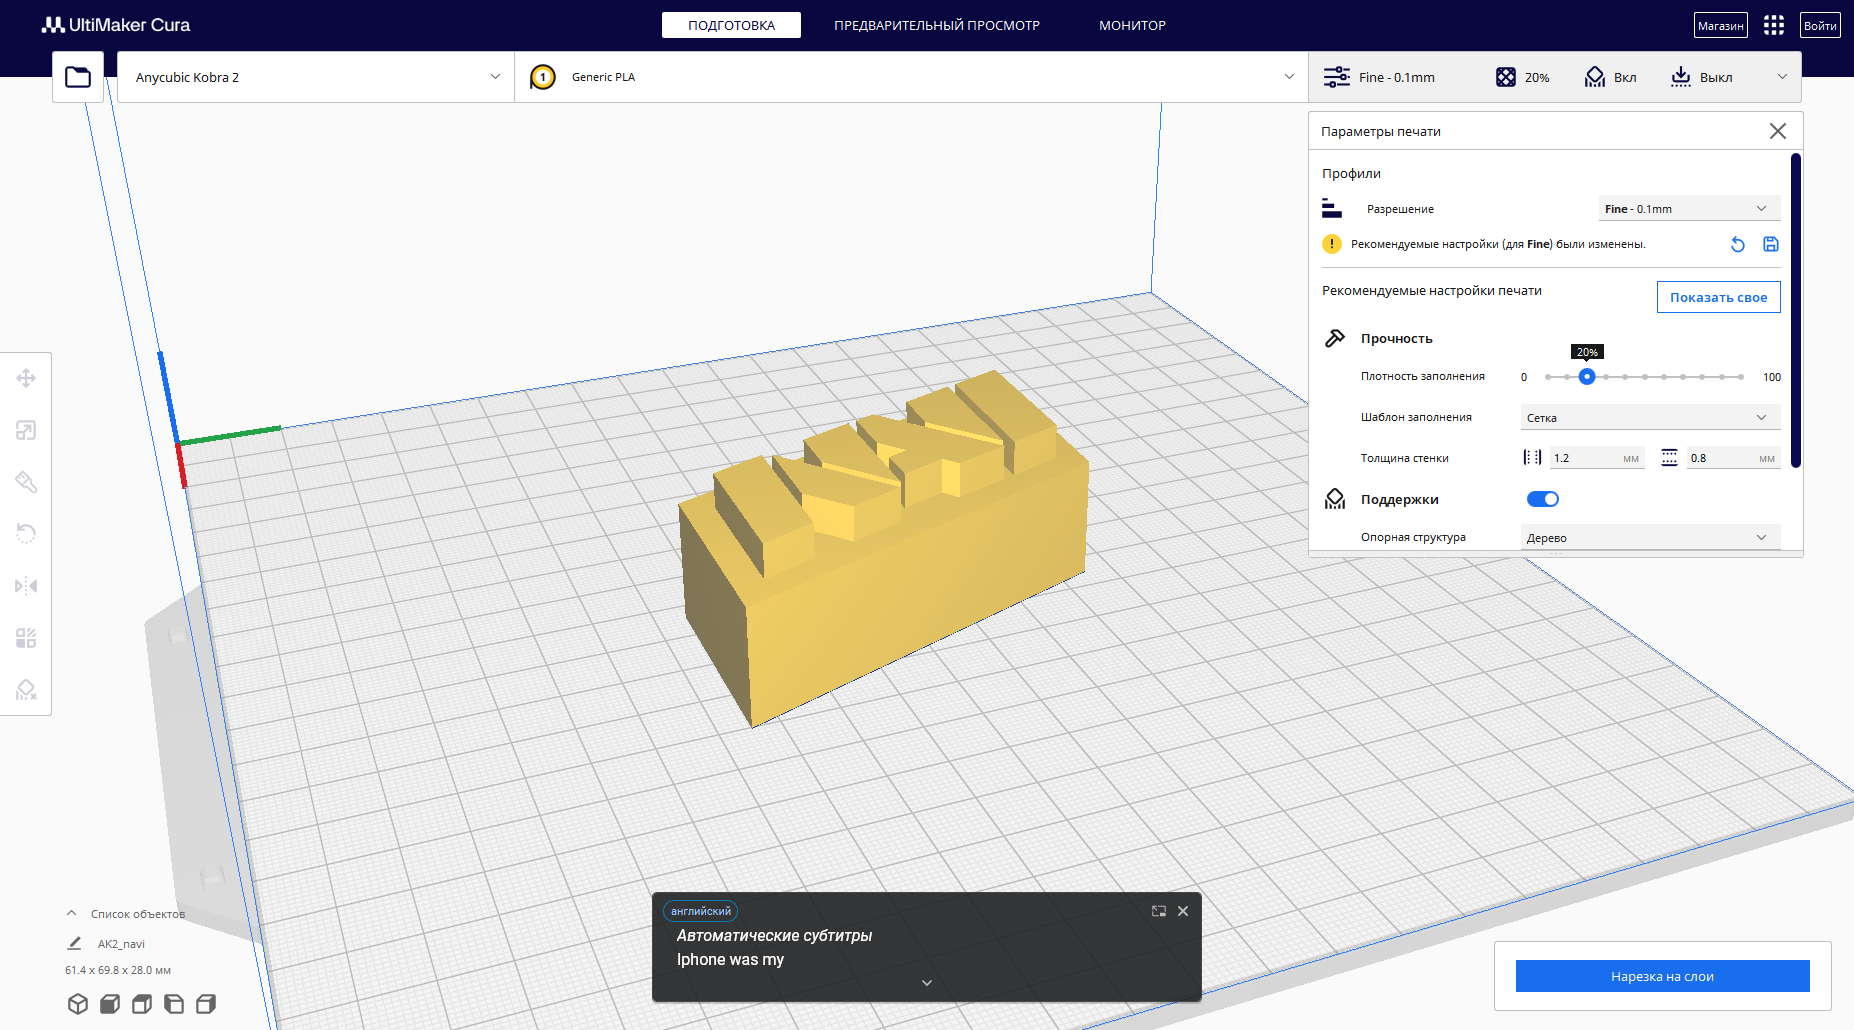Toggle the Поддержки support switch
The width and height of the screenshot is (1854, 1030).
1543,499
